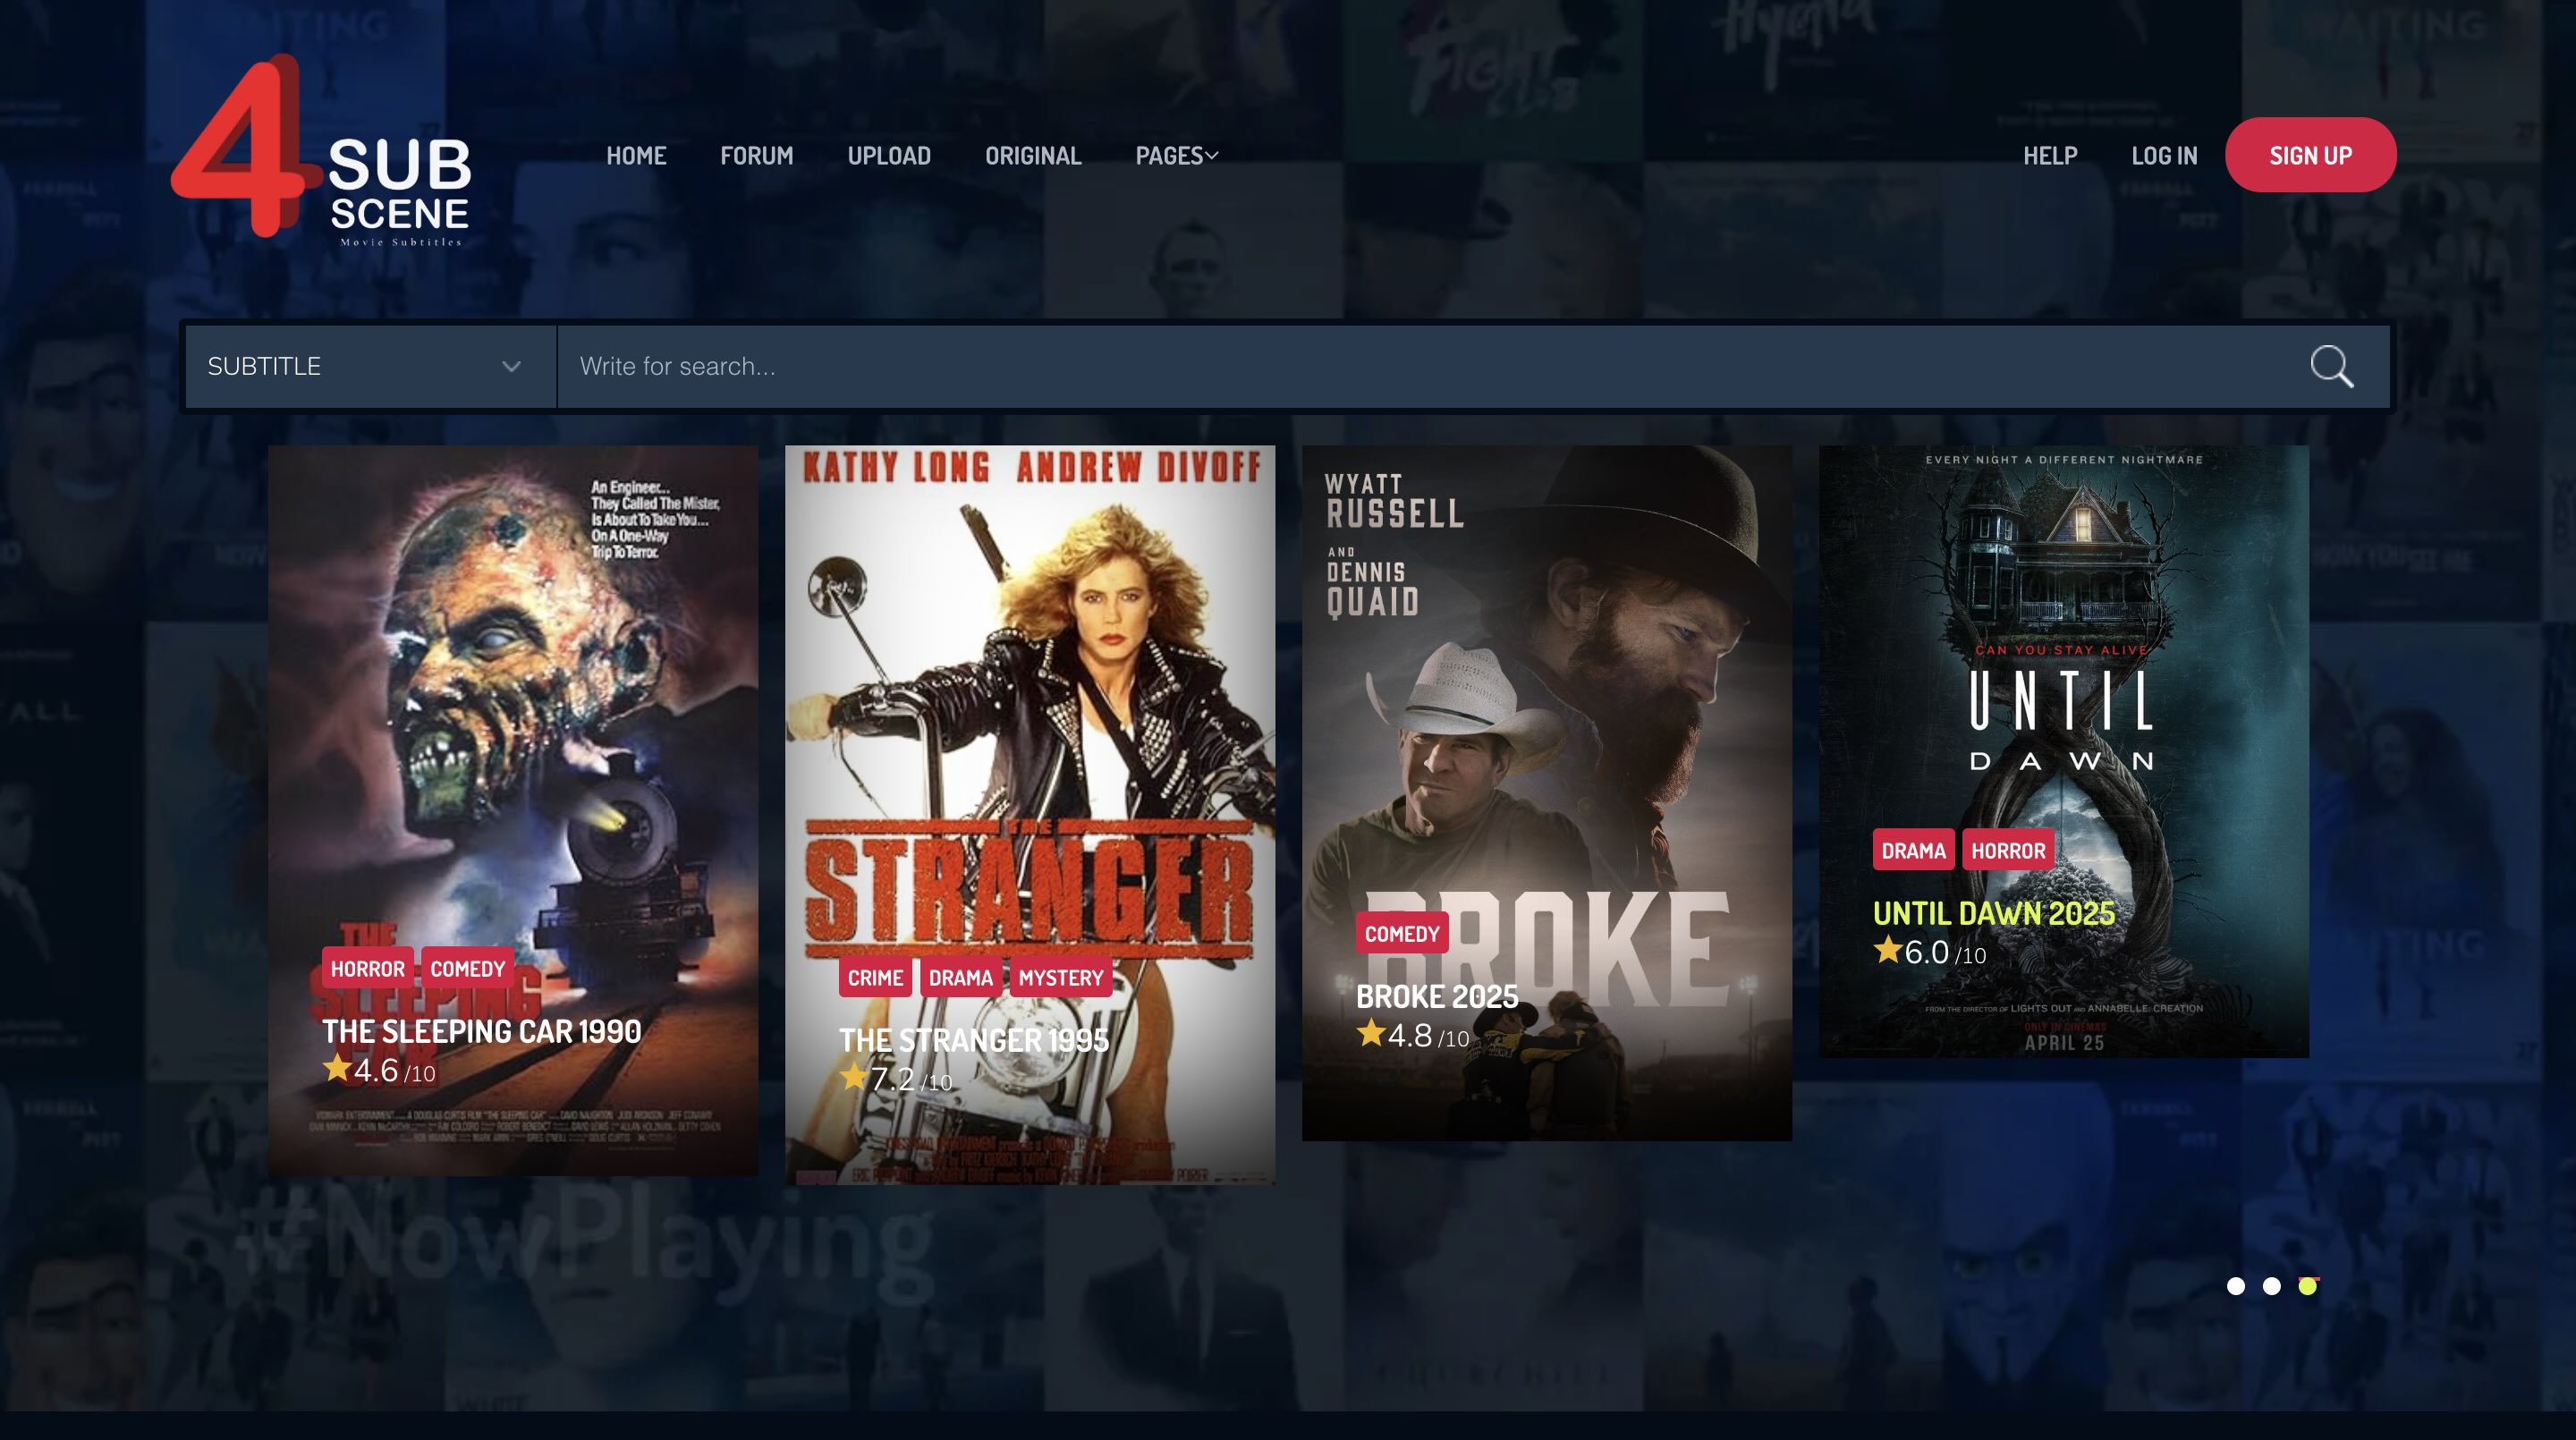
Task: Select the second carousel pagination dot
Action: (x=2272, y=1286)
